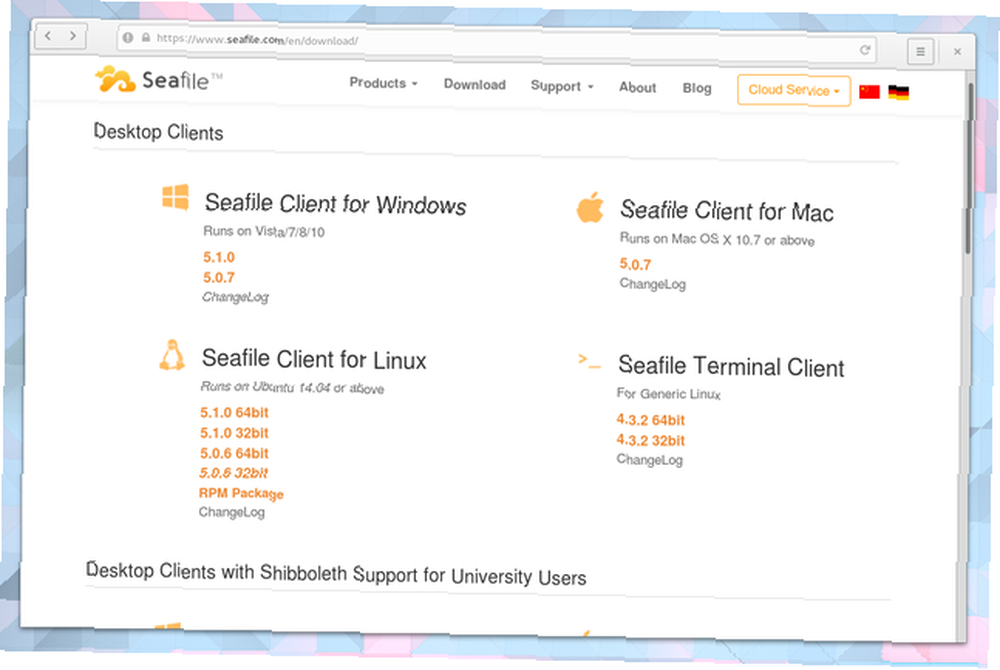Click the padlock security icon
1000x670 pixels.
145,38
